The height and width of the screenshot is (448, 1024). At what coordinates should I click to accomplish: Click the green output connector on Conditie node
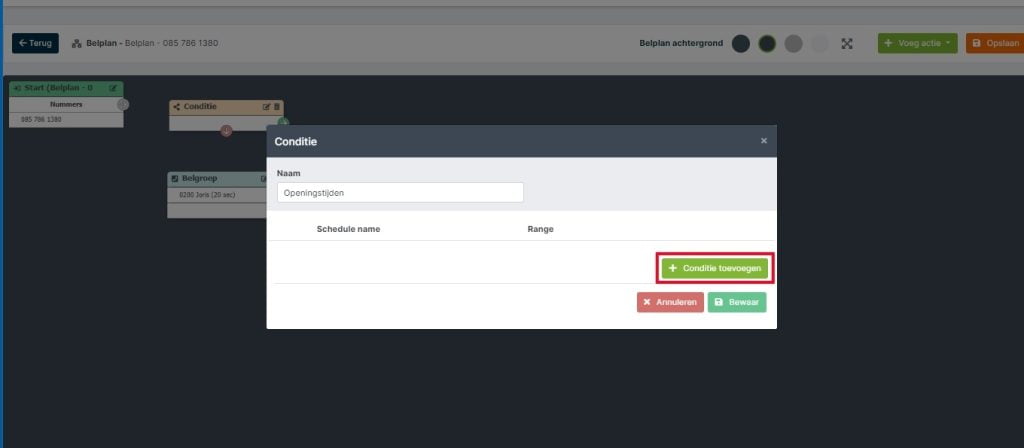283,121
